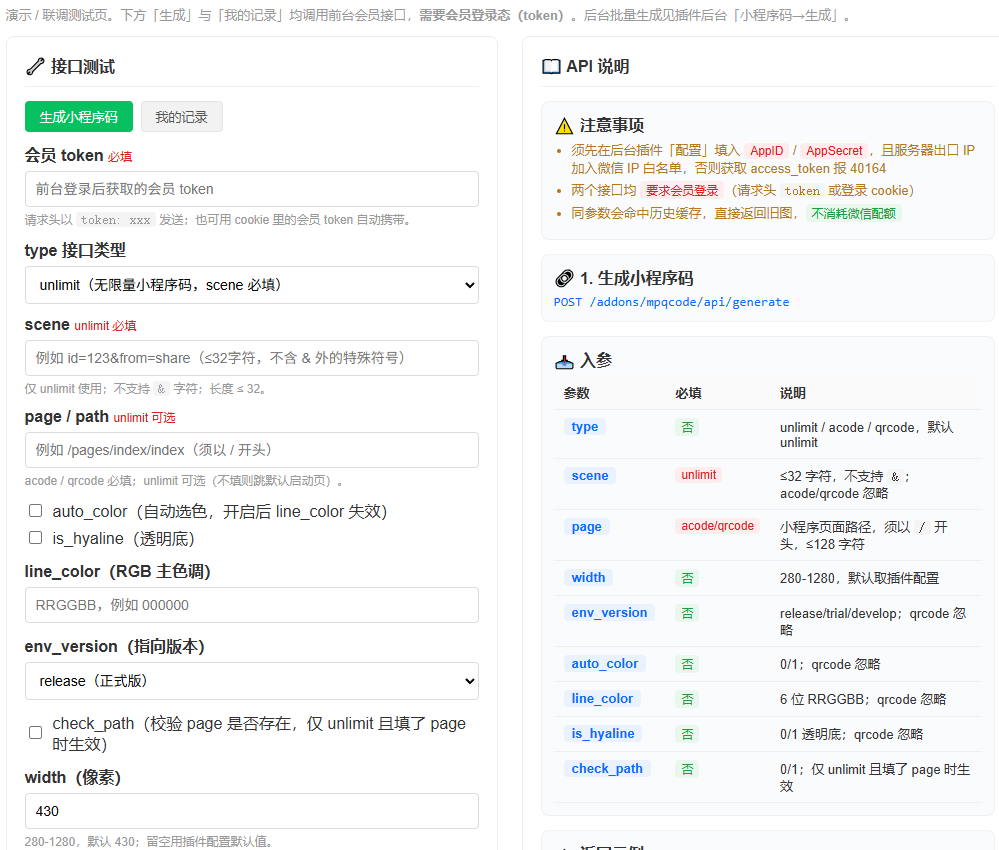Click the warning triangle icon beside 注意事项

(564, 126)
